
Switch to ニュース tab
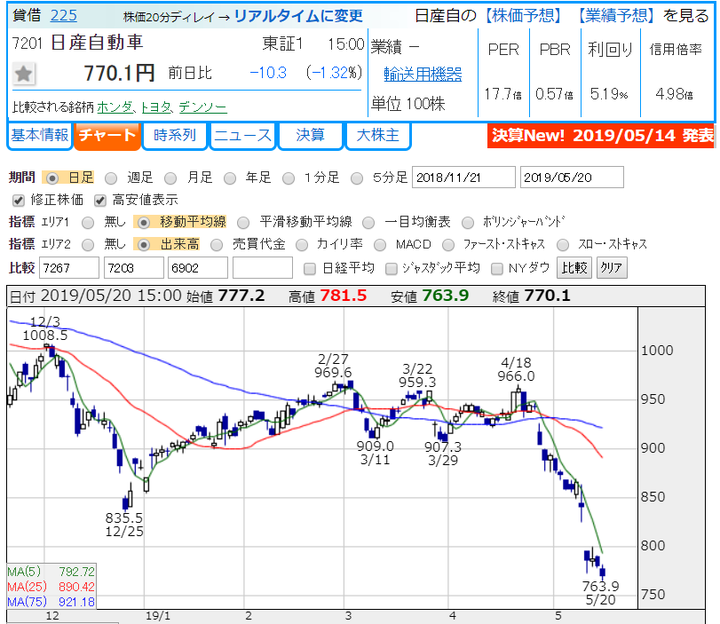coord(242,135)
